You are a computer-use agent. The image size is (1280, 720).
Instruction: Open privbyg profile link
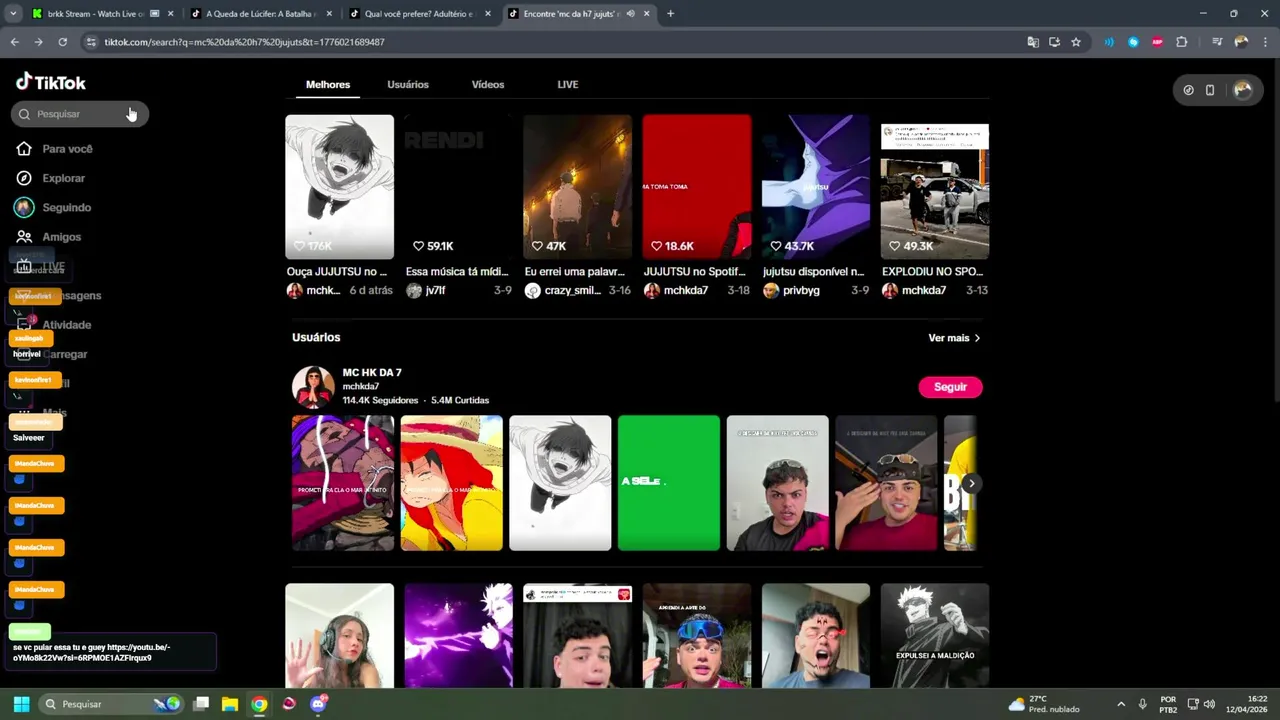(801, 290)
